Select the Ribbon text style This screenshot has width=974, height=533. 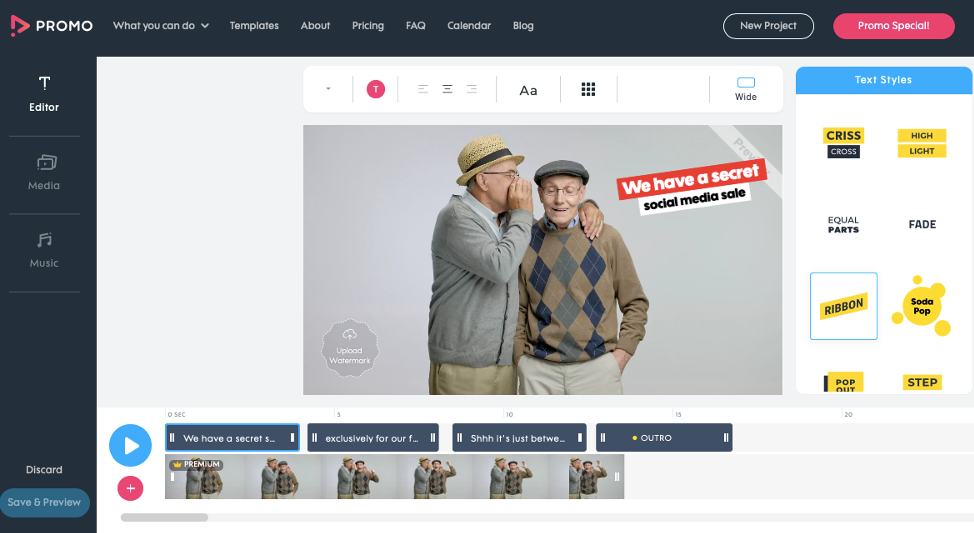coord(844,306)
